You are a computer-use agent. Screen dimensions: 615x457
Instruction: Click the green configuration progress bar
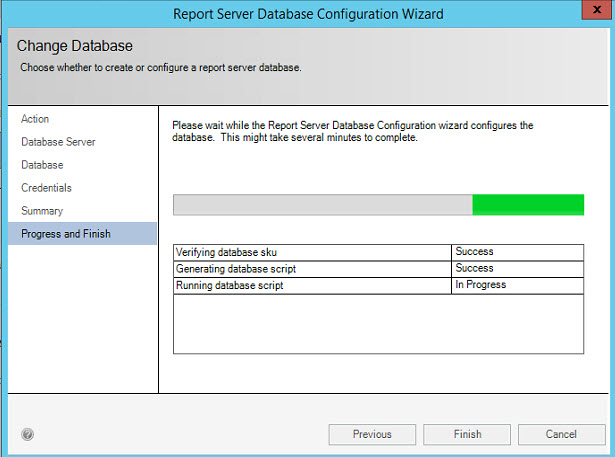378,205
